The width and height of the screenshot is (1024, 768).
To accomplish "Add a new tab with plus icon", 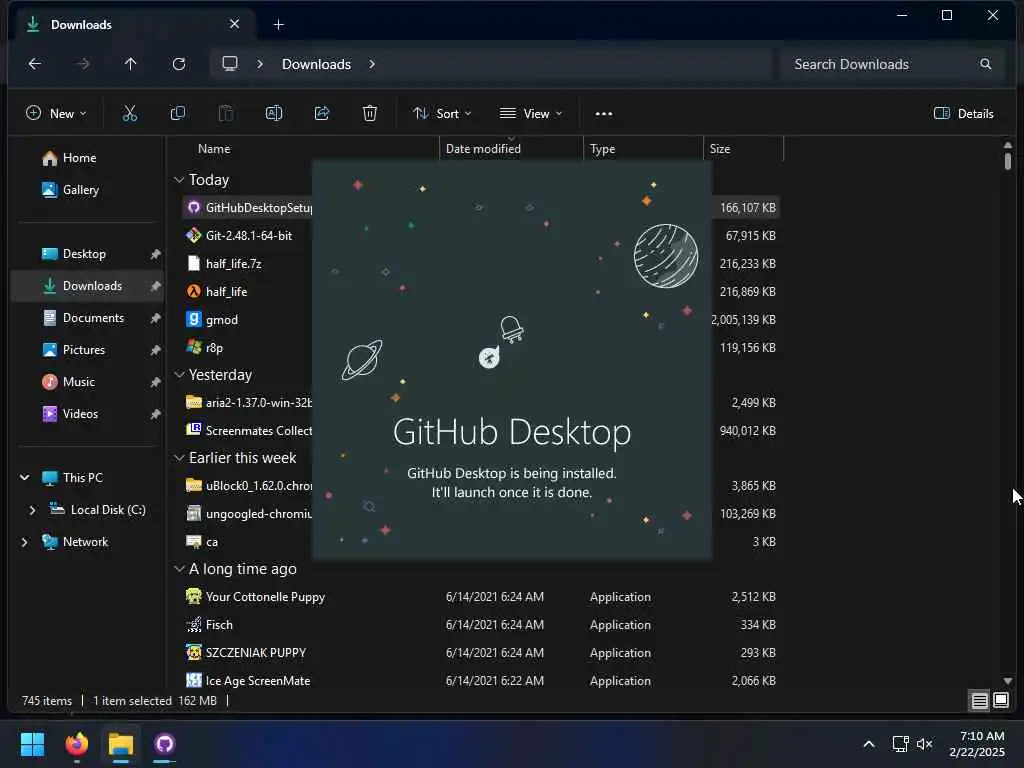I will click(x=279, y=25).
